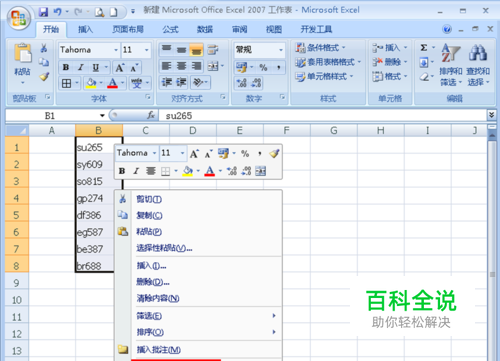
Task: Expand the Name Box dropdown arrow
Action: (x=102, y=116)
